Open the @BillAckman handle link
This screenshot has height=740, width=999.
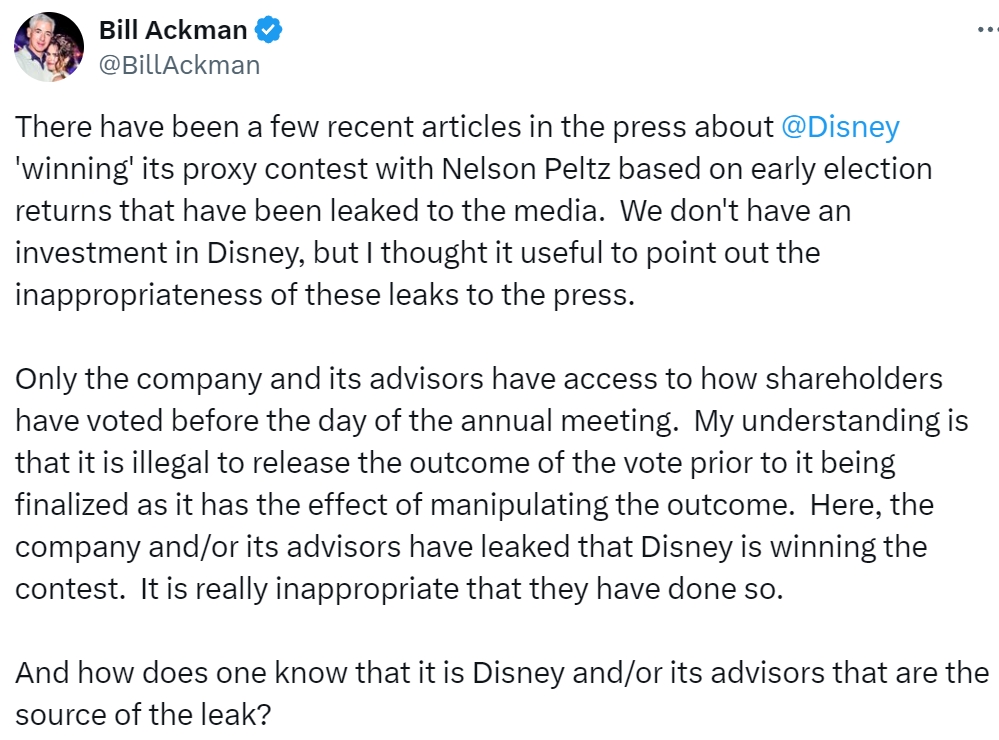click(179, 65)
